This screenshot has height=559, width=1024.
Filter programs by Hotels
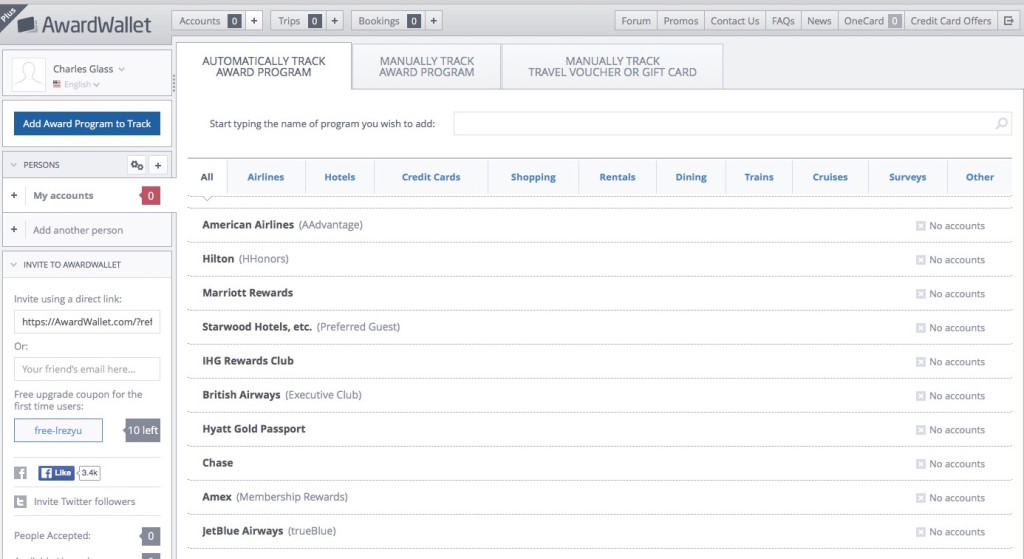[340, 177]
